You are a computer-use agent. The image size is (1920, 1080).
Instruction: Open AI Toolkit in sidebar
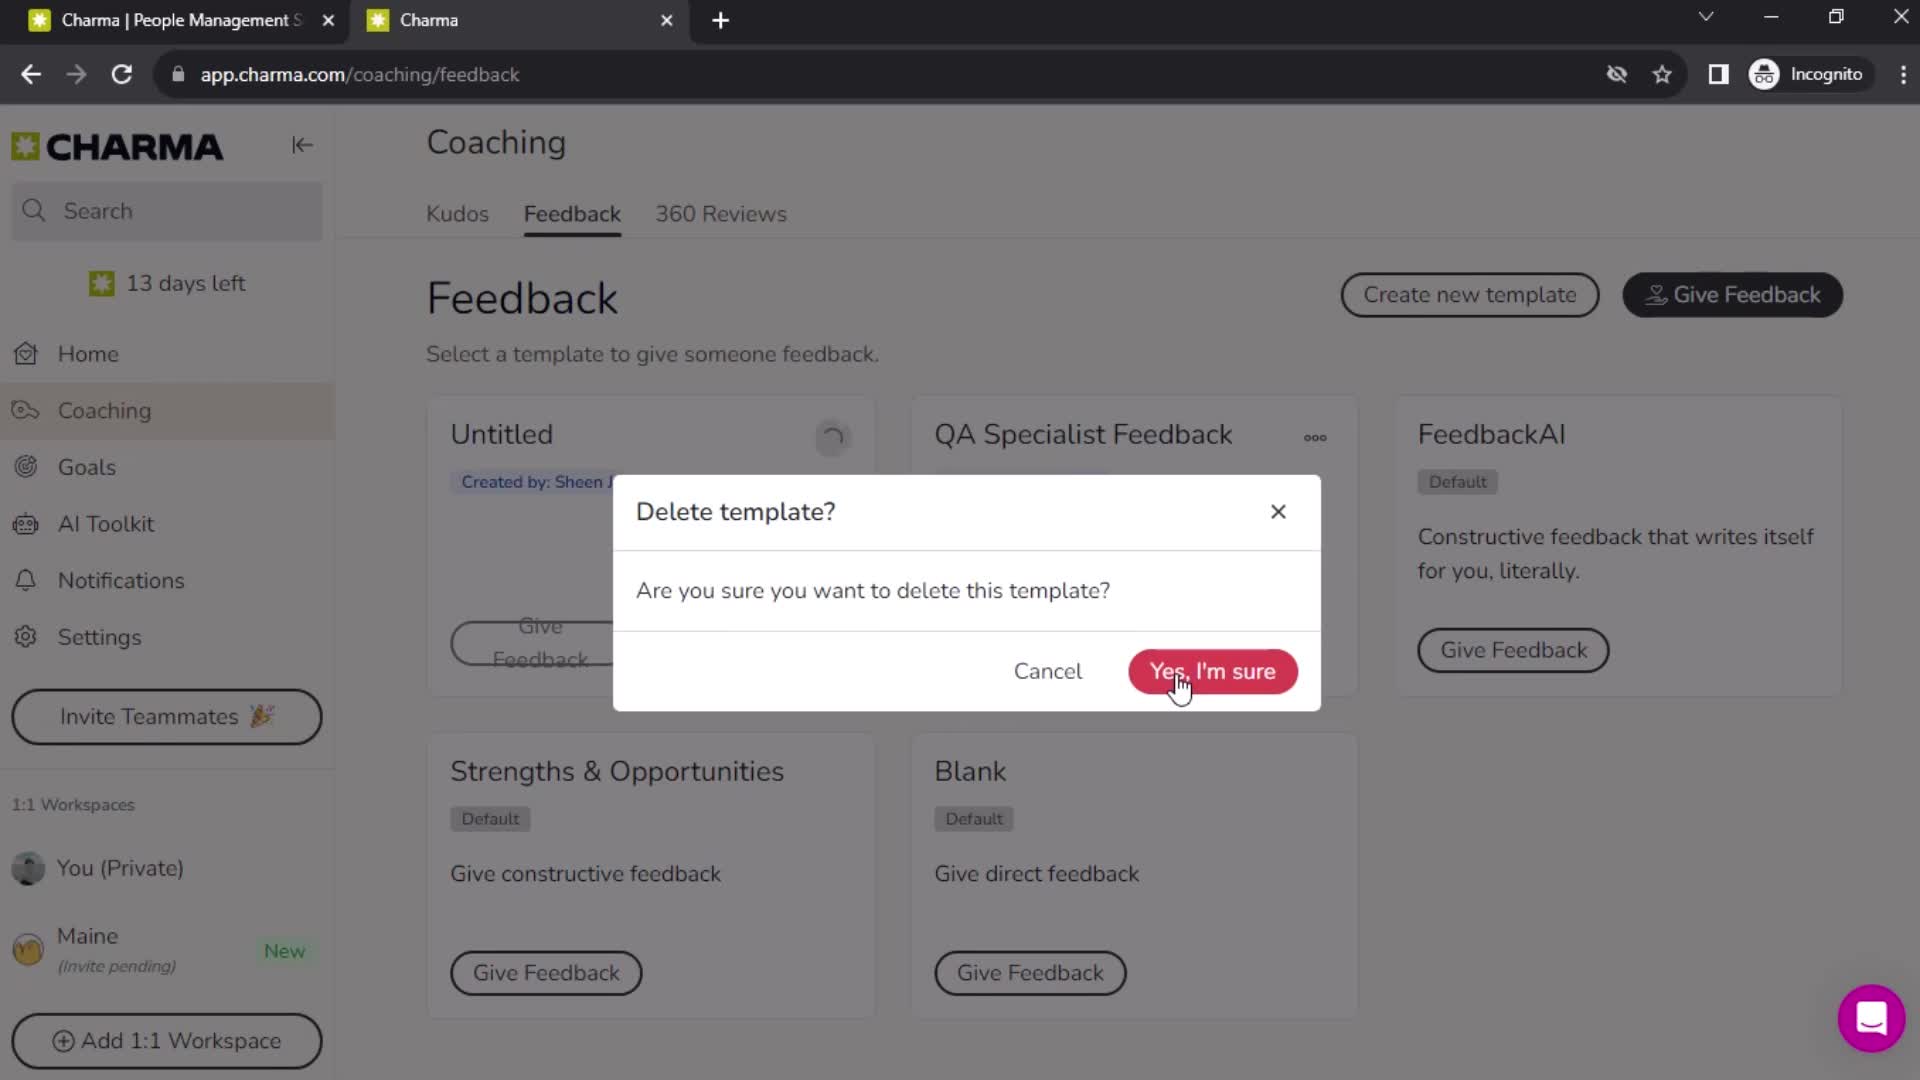pos(167,524)
